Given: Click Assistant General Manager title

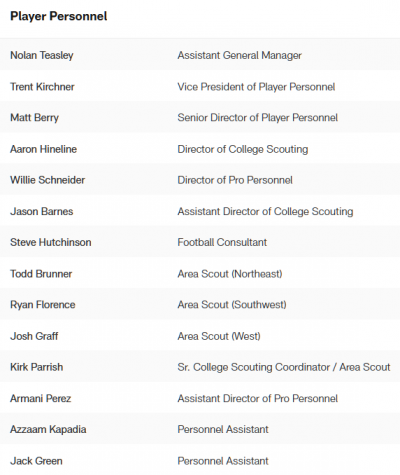Looking at the screenshot, I should 239,55.
